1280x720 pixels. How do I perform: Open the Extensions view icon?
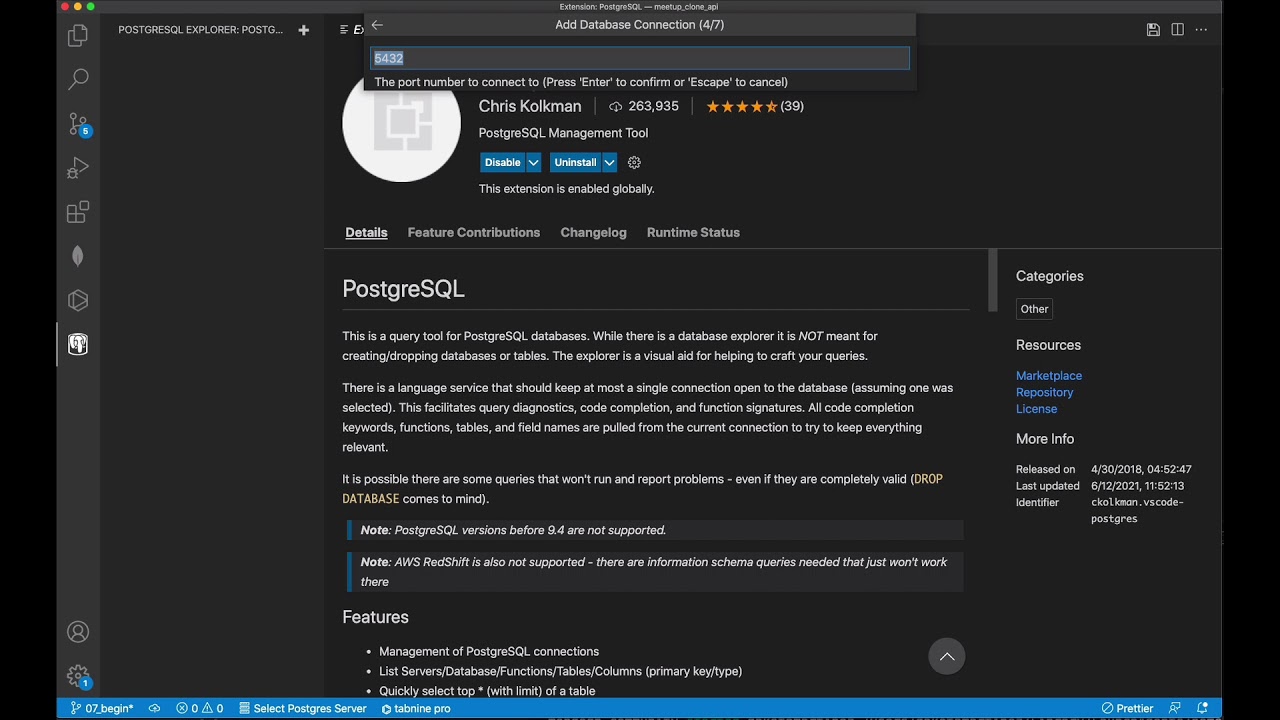[x=78, y=212]
